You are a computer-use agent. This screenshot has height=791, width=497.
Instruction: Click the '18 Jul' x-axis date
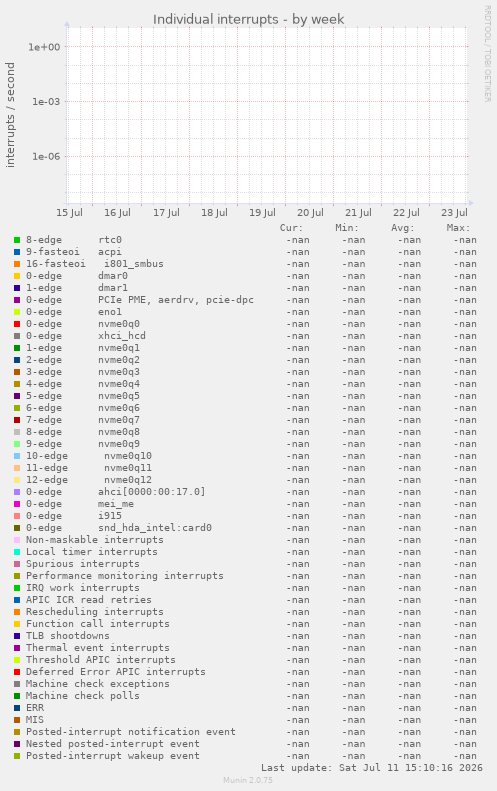[x=214, y=212]
